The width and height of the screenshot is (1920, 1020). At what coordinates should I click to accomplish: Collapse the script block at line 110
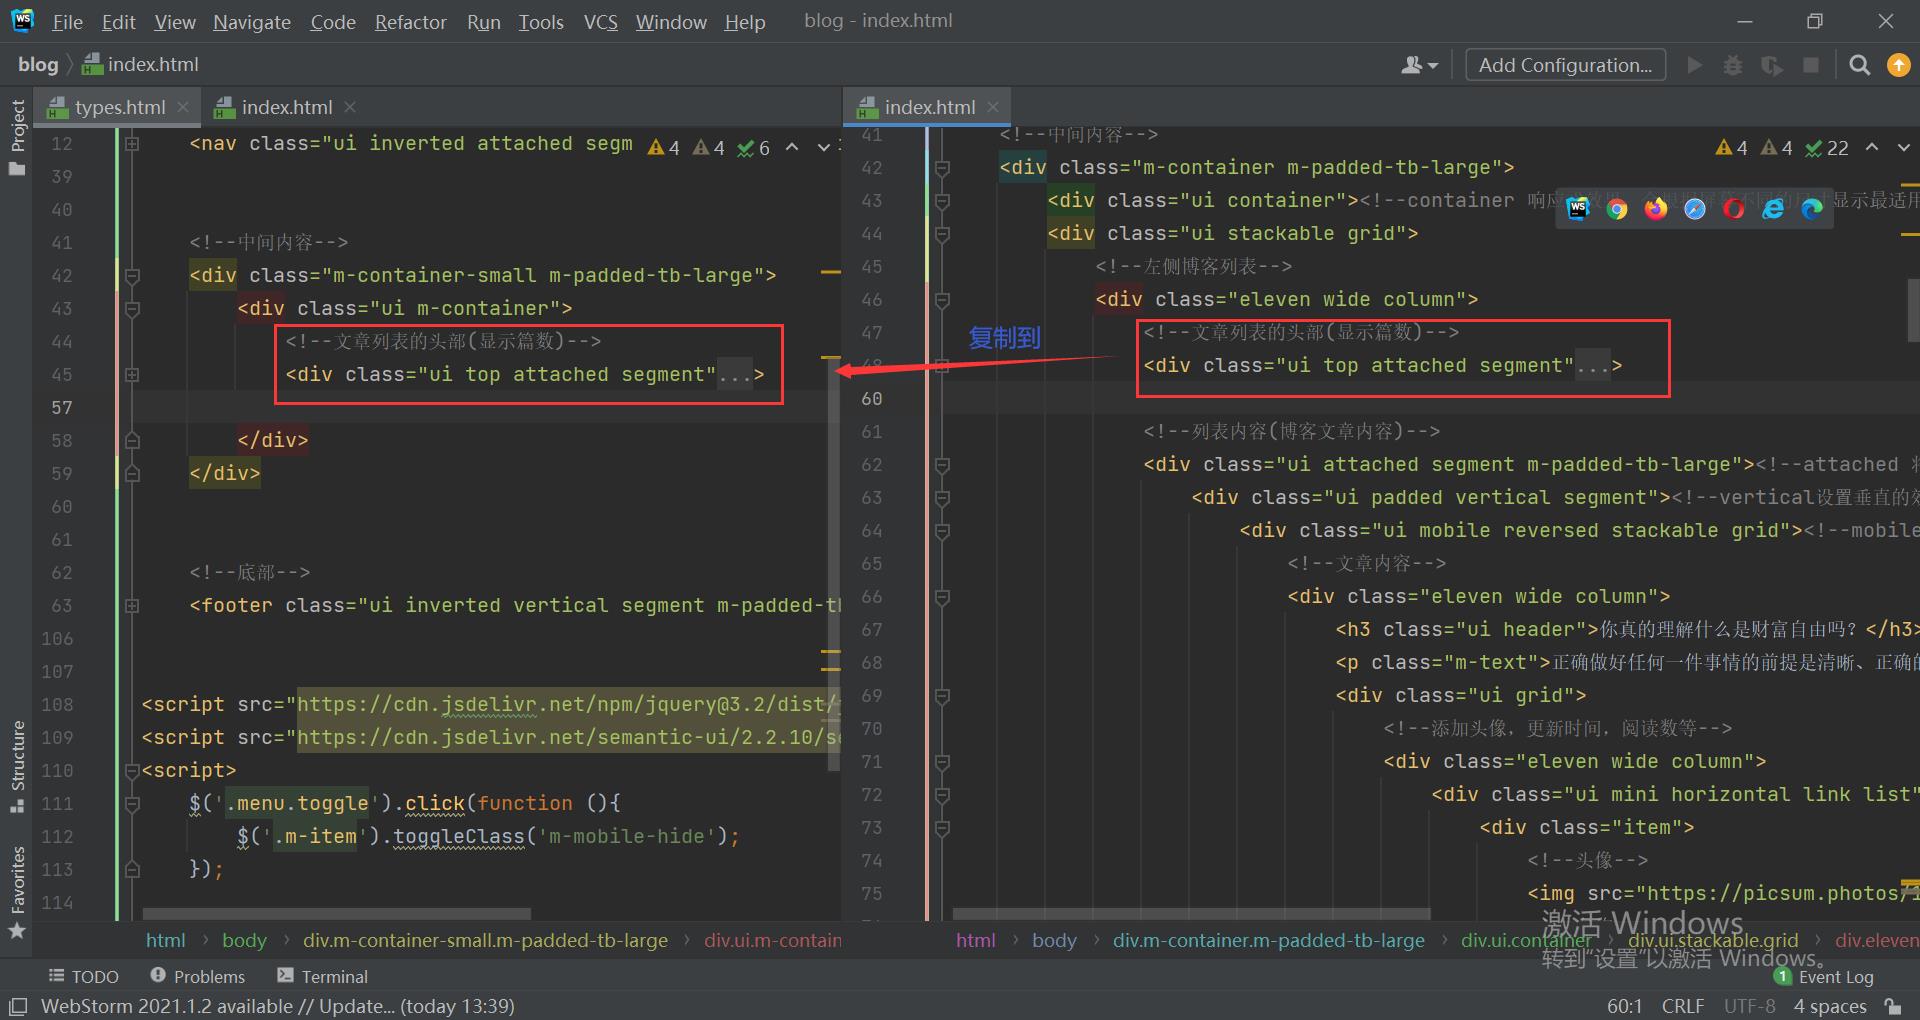132,771
